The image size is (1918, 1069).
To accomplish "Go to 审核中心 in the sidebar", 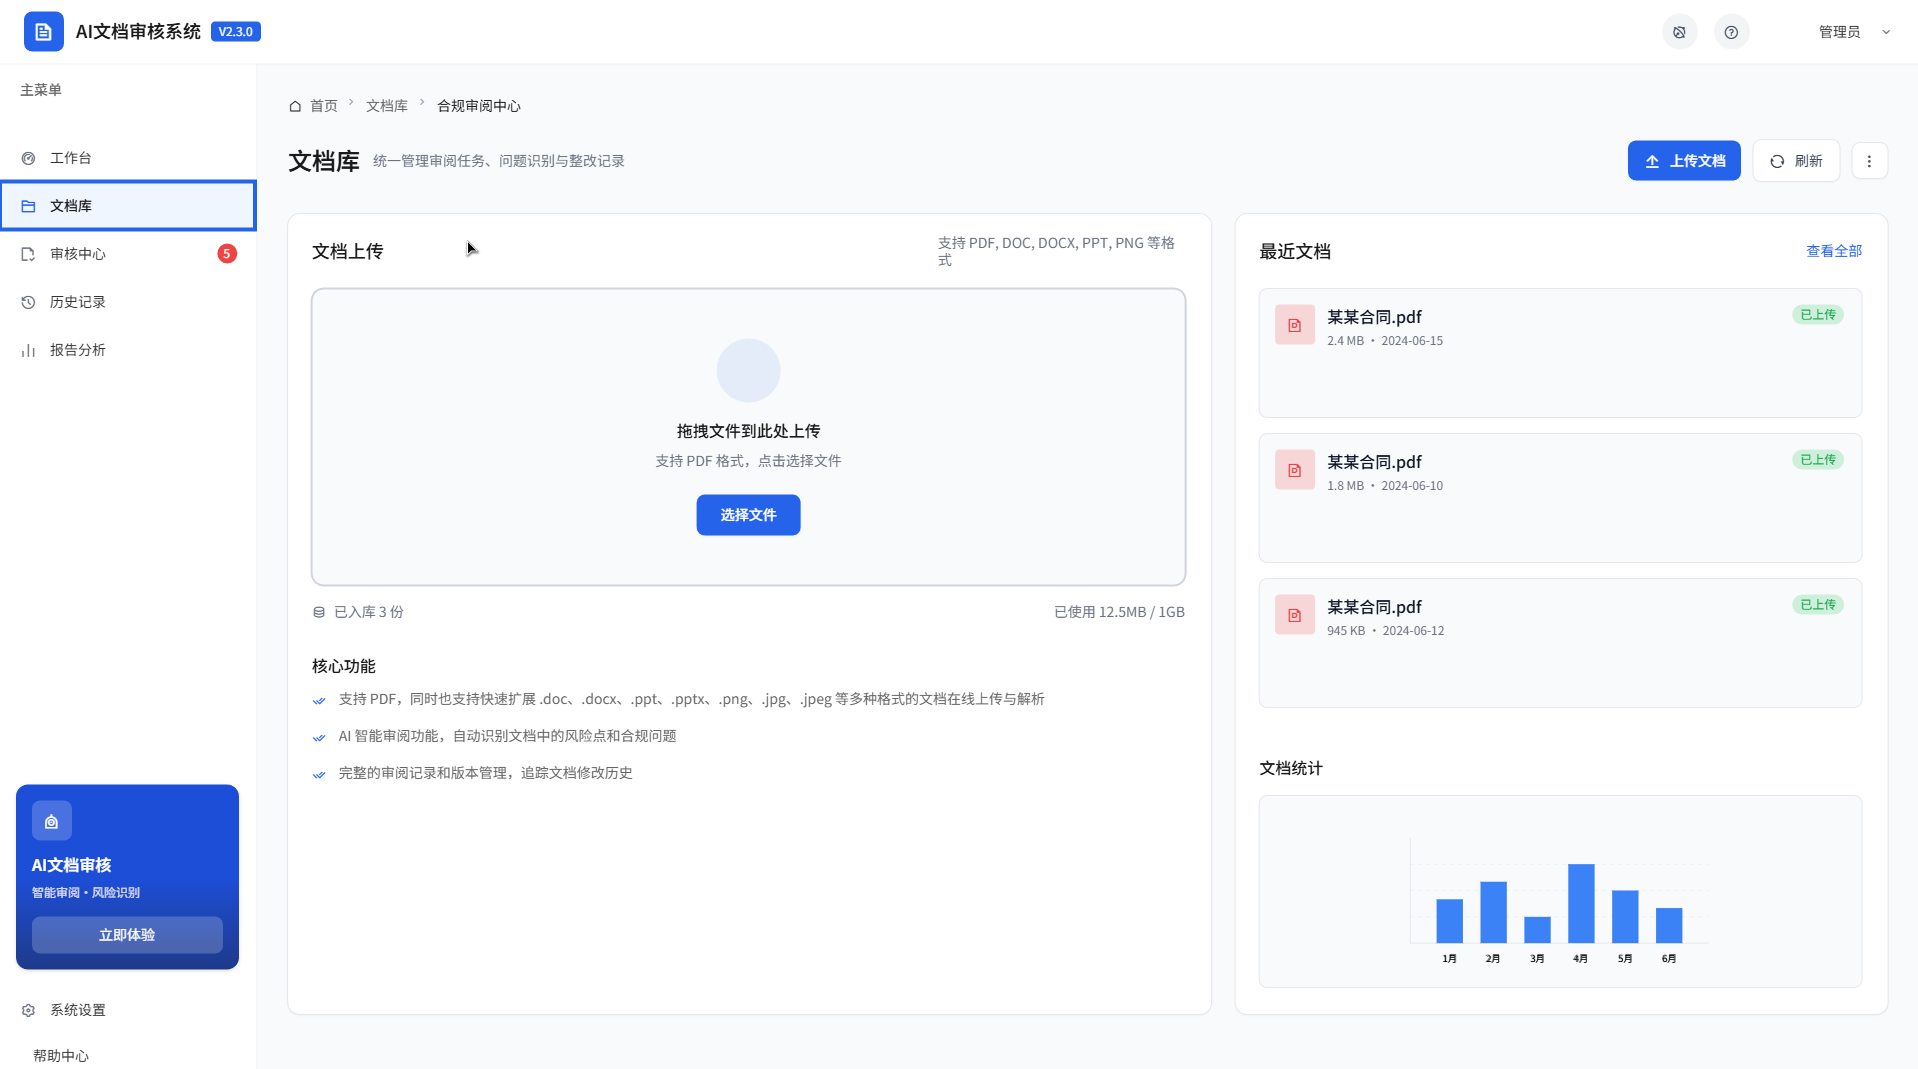I will tap(128, 254).
